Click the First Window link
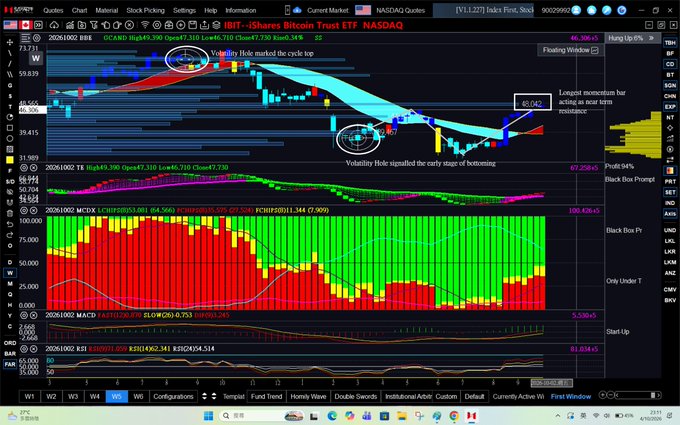 tap(571, 396)
